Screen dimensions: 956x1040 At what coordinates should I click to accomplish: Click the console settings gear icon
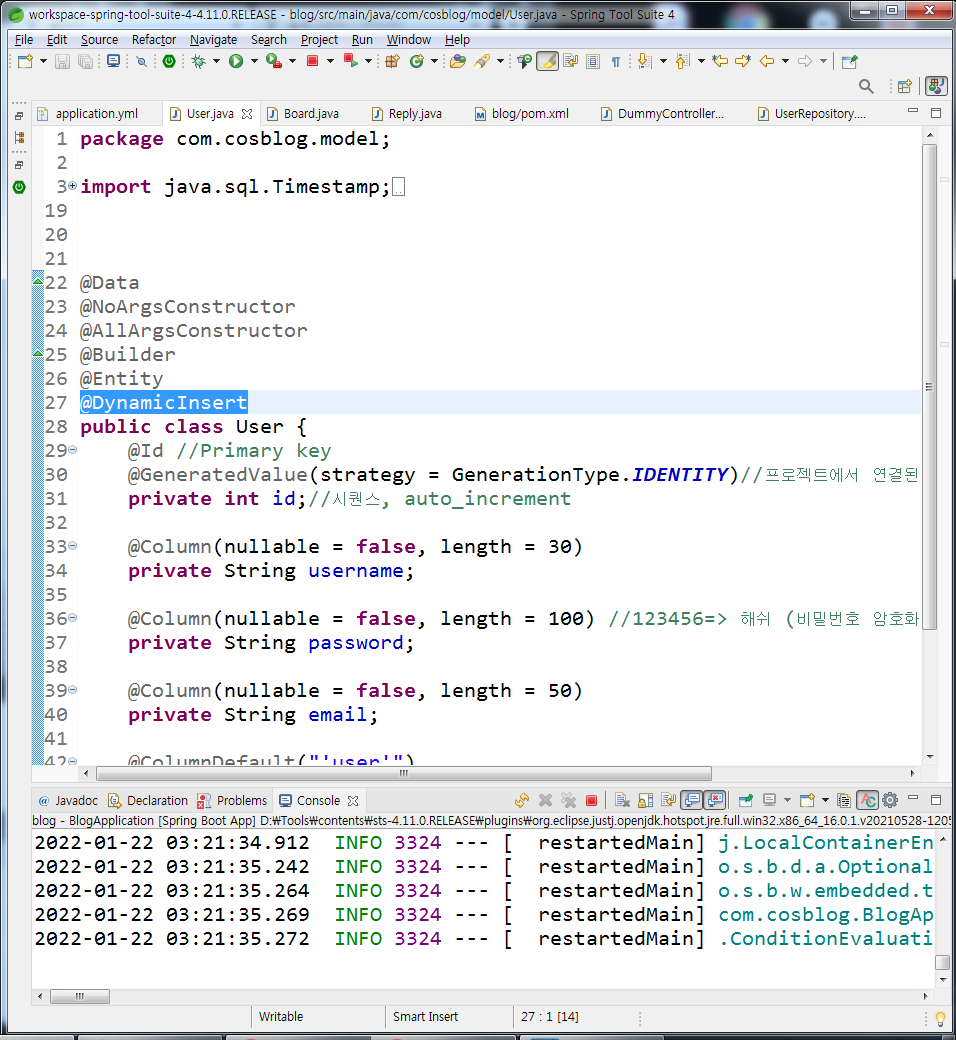click(x=890, y=801)
